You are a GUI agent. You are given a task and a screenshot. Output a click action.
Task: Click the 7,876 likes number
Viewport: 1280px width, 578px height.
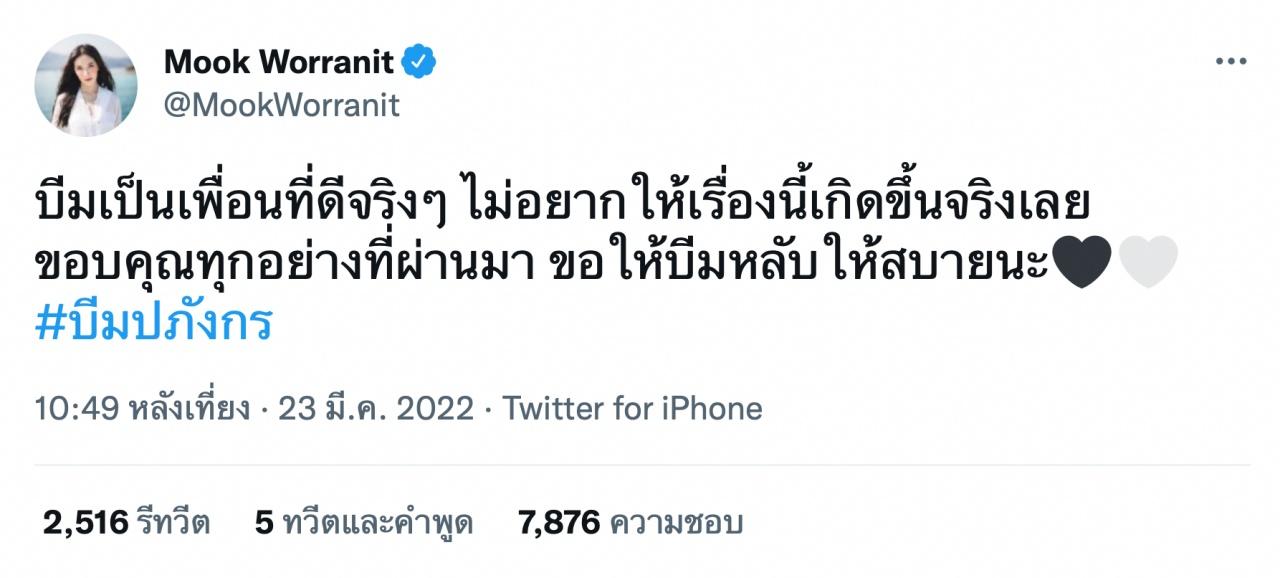coord(559,522)
